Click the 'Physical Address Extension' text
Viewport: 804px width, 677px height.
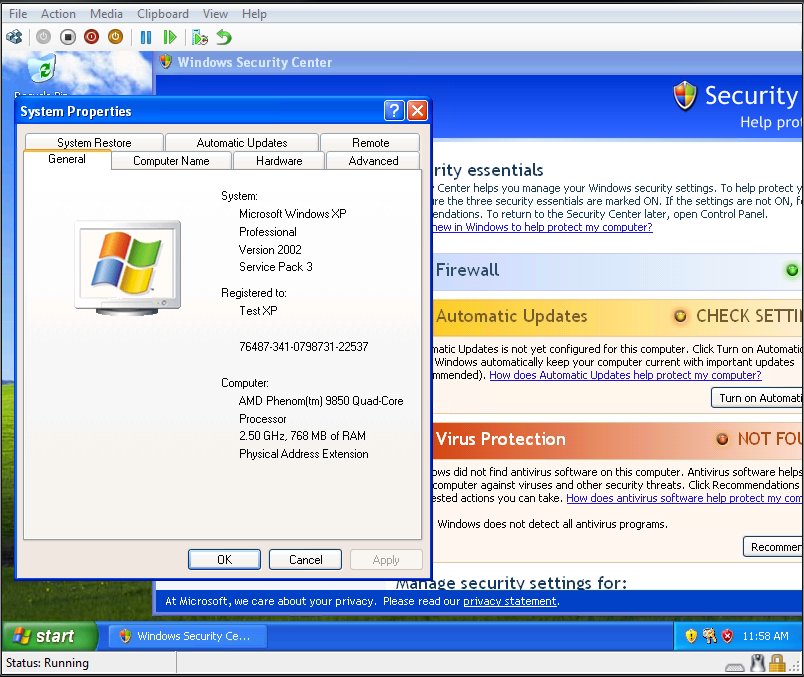tap(304, 454)
